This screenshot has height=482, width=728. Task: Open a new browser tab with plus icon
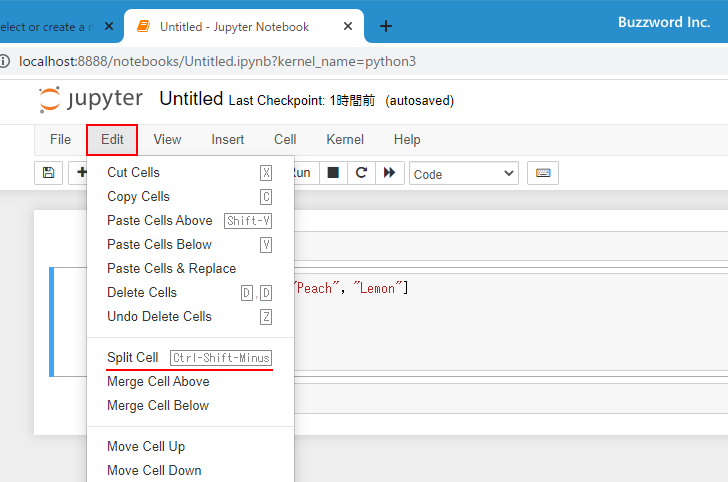[x=385, y=26]
